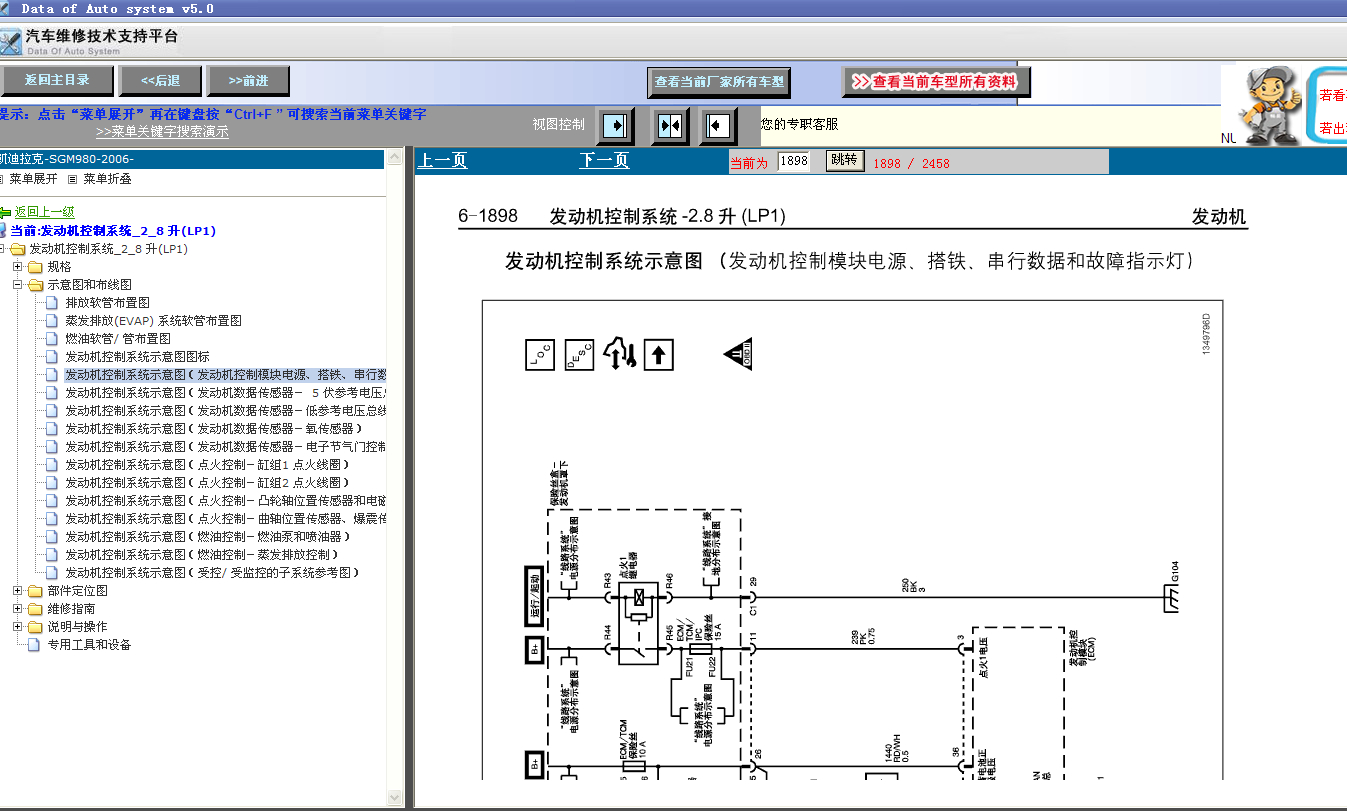Open schematic 发动机数据传感器－氧传感器
The image size is (1347, 811).
(214, 429)
